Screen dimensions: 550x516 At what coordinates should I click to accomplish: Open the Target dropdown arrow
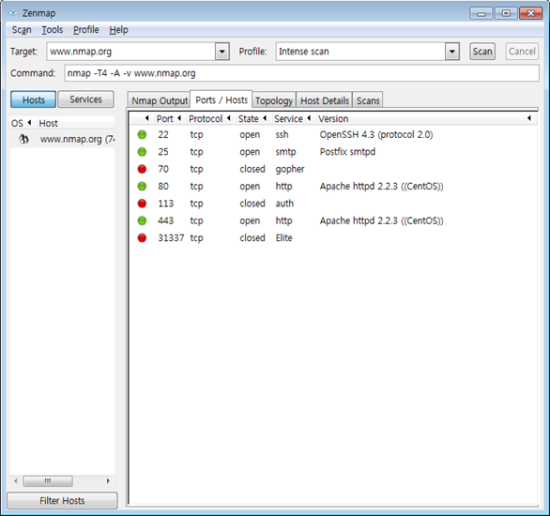[222, 52]
